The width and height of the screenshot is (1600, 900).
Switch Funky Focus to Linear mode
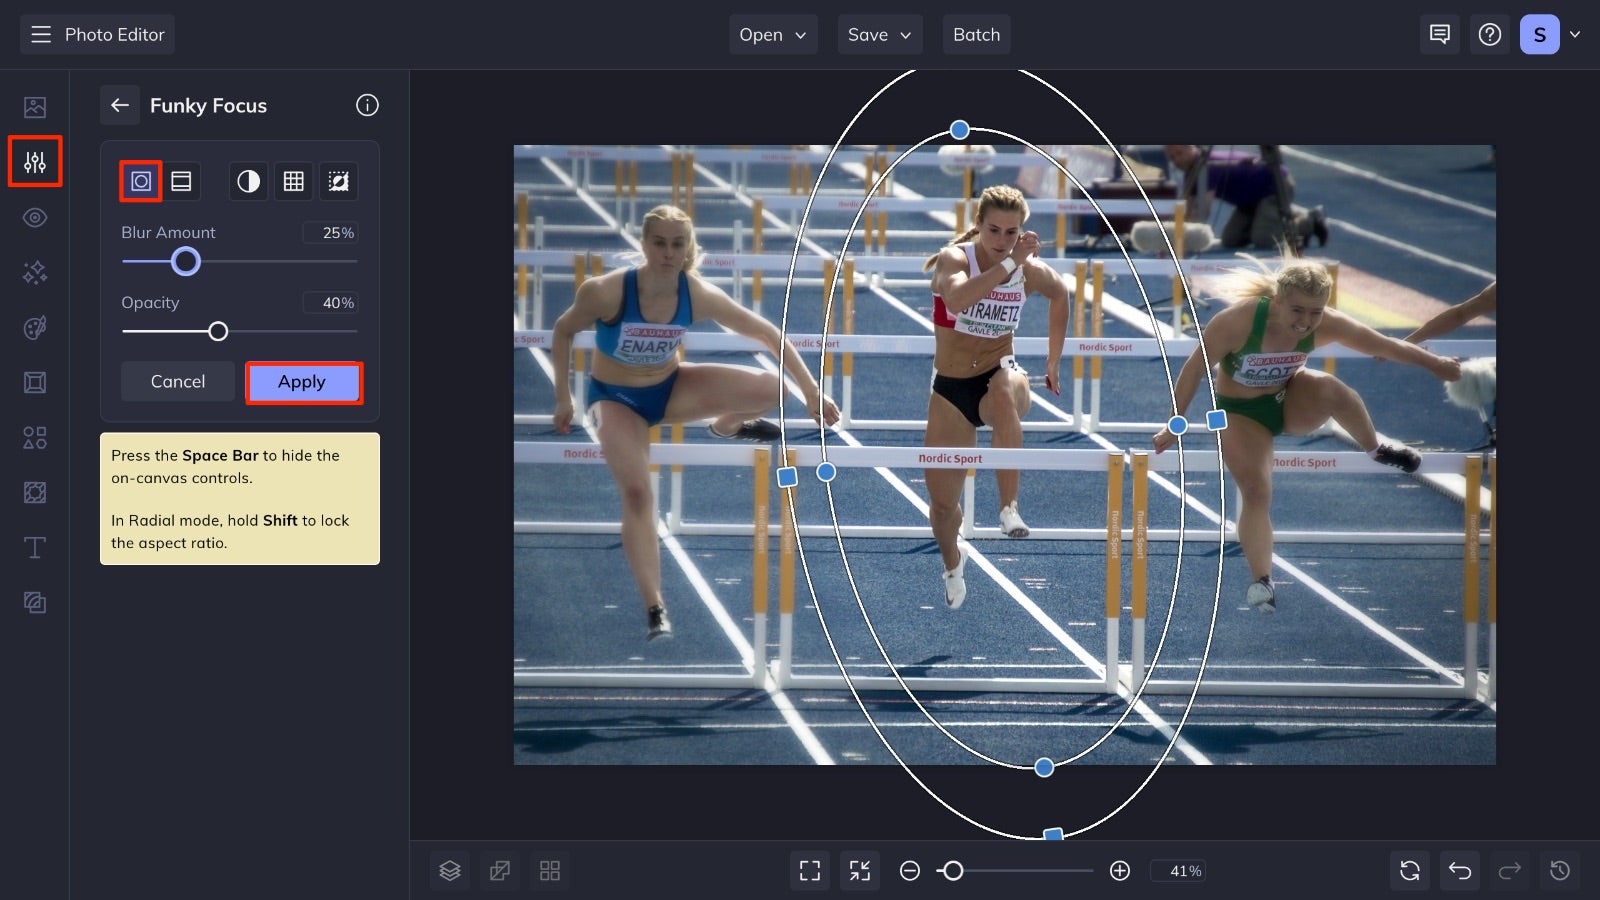point(181,181)
